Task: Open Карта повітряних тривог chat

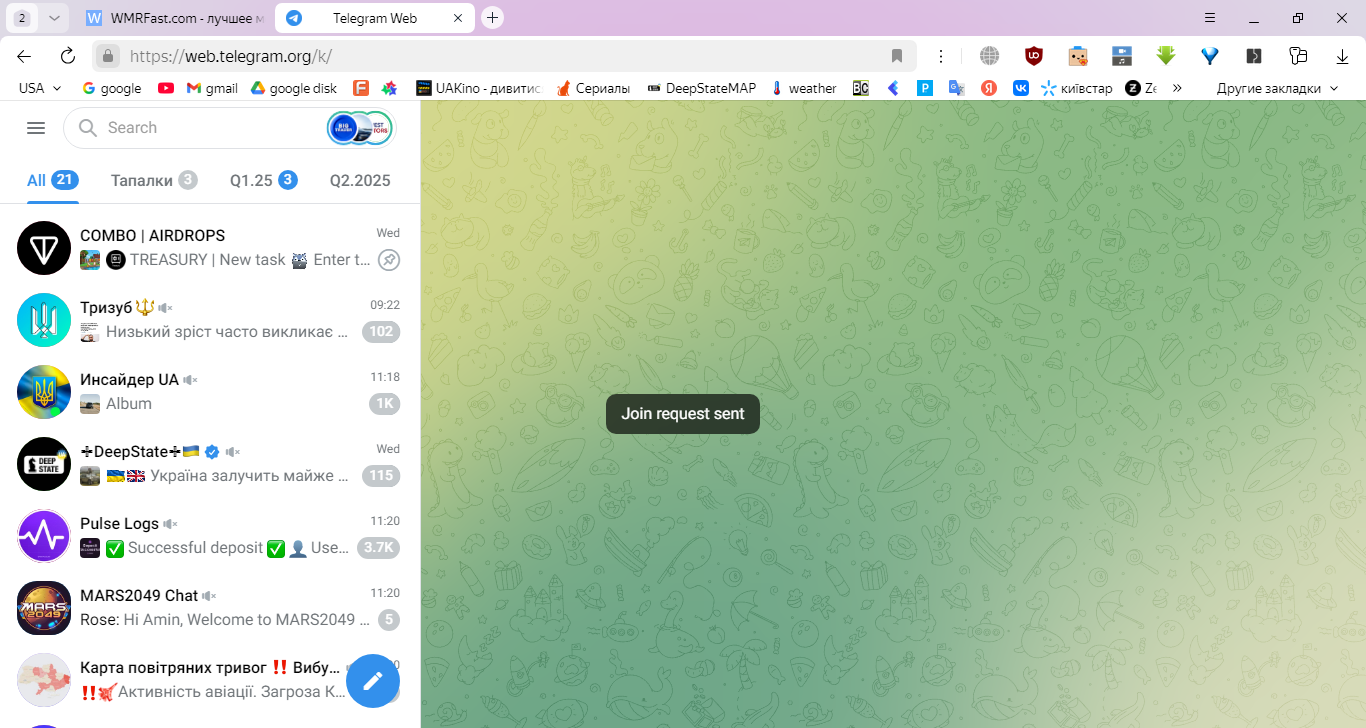Action: 209,679
